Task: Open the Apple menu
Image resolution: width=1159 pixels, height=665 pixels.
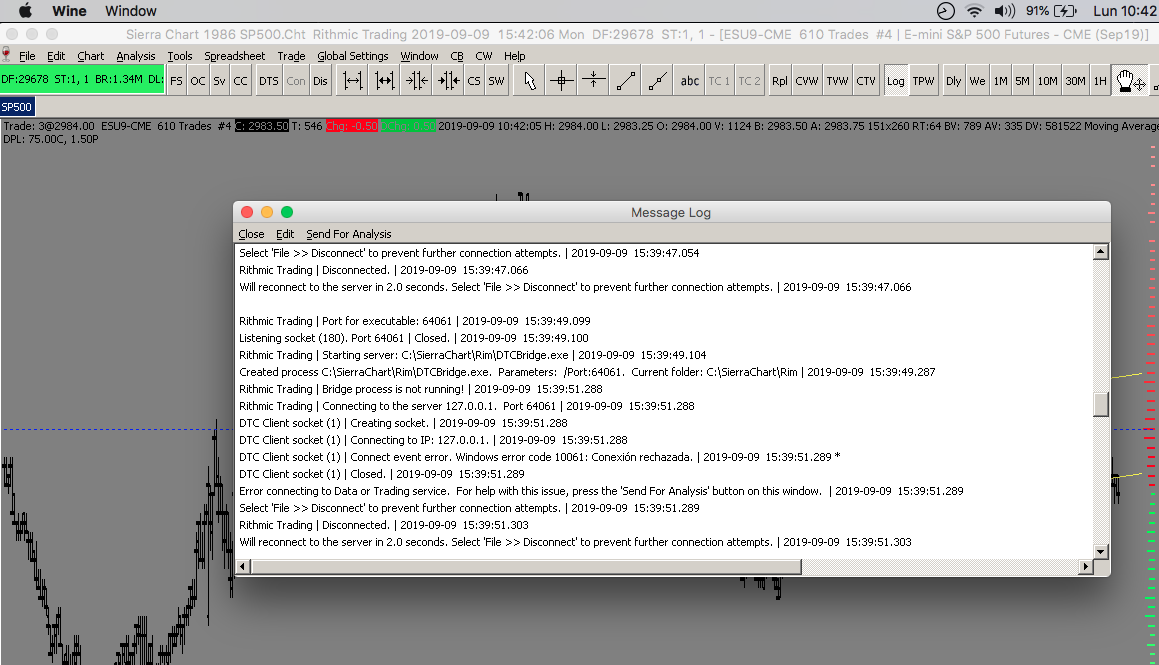Action: click(x=25, y=10)
